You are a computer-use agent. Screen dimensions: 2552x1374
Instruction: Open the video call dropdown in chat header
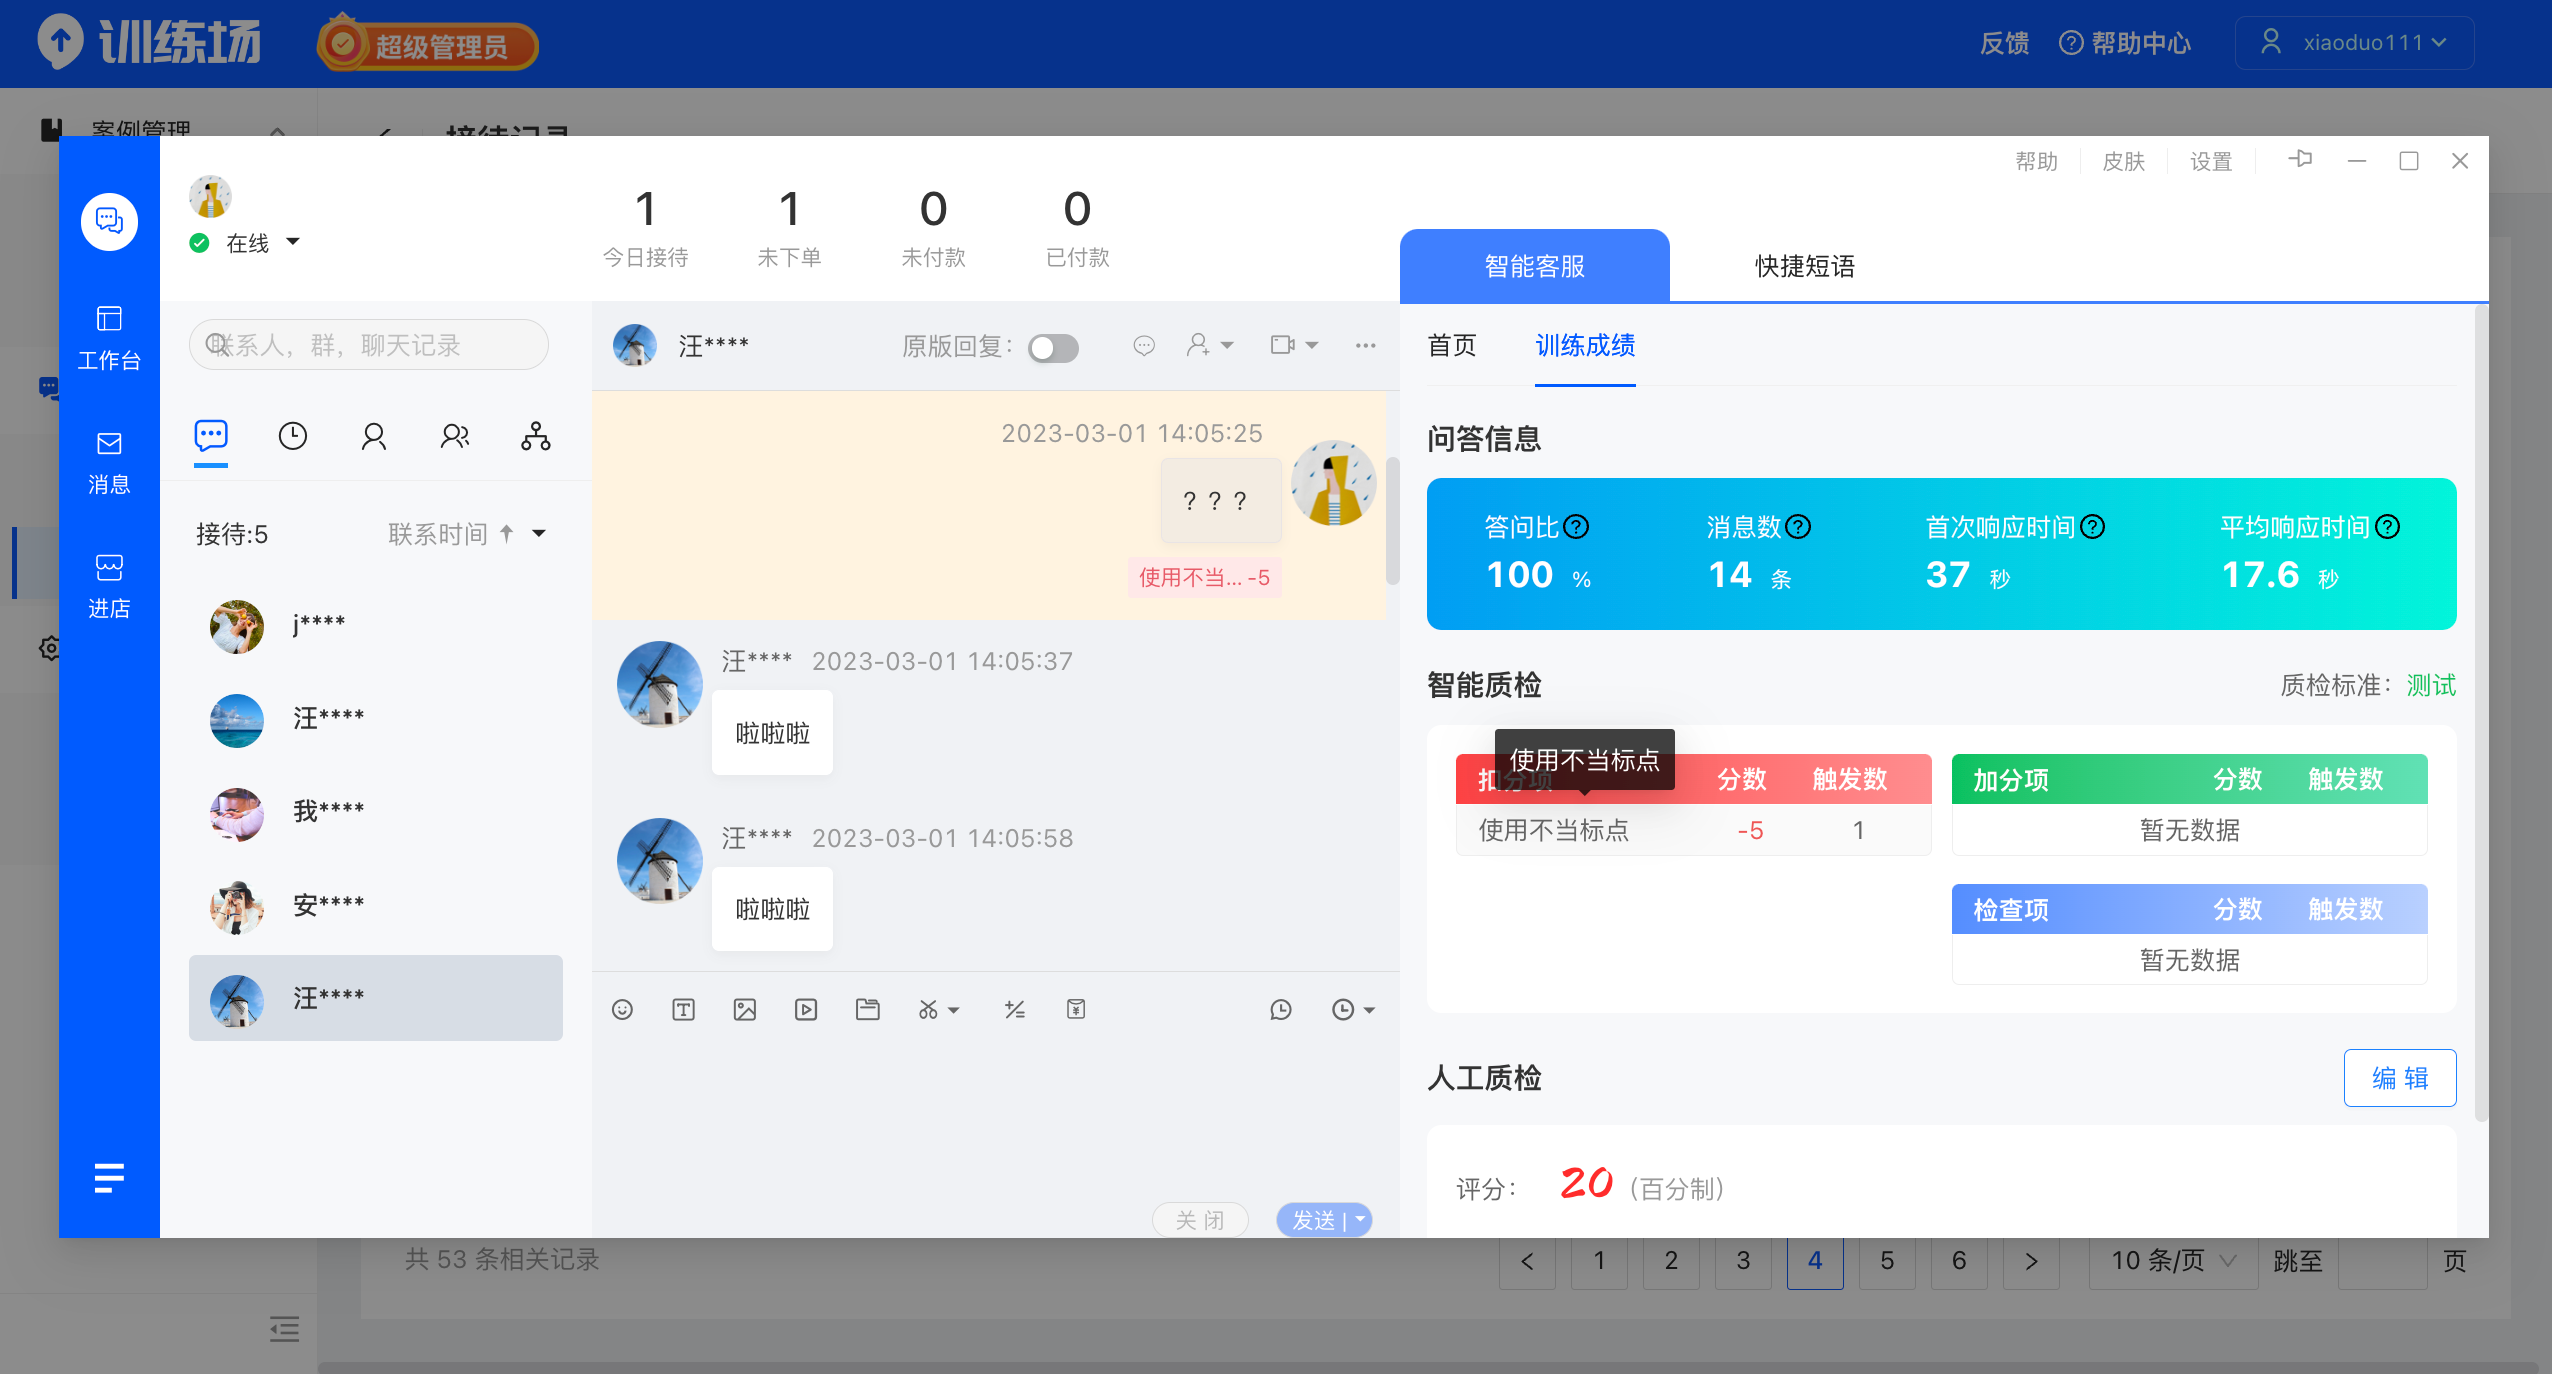tap(1294, 345)
